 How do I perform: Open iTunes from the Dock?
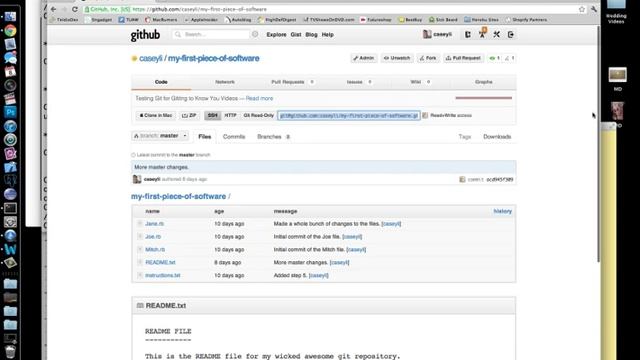(10, 126)
